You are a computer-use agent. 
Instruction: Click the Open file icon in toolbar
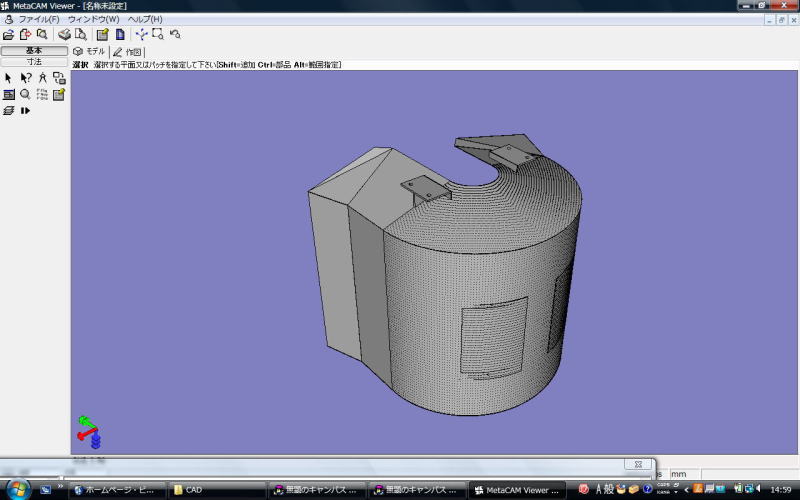[x=9, y=34]
